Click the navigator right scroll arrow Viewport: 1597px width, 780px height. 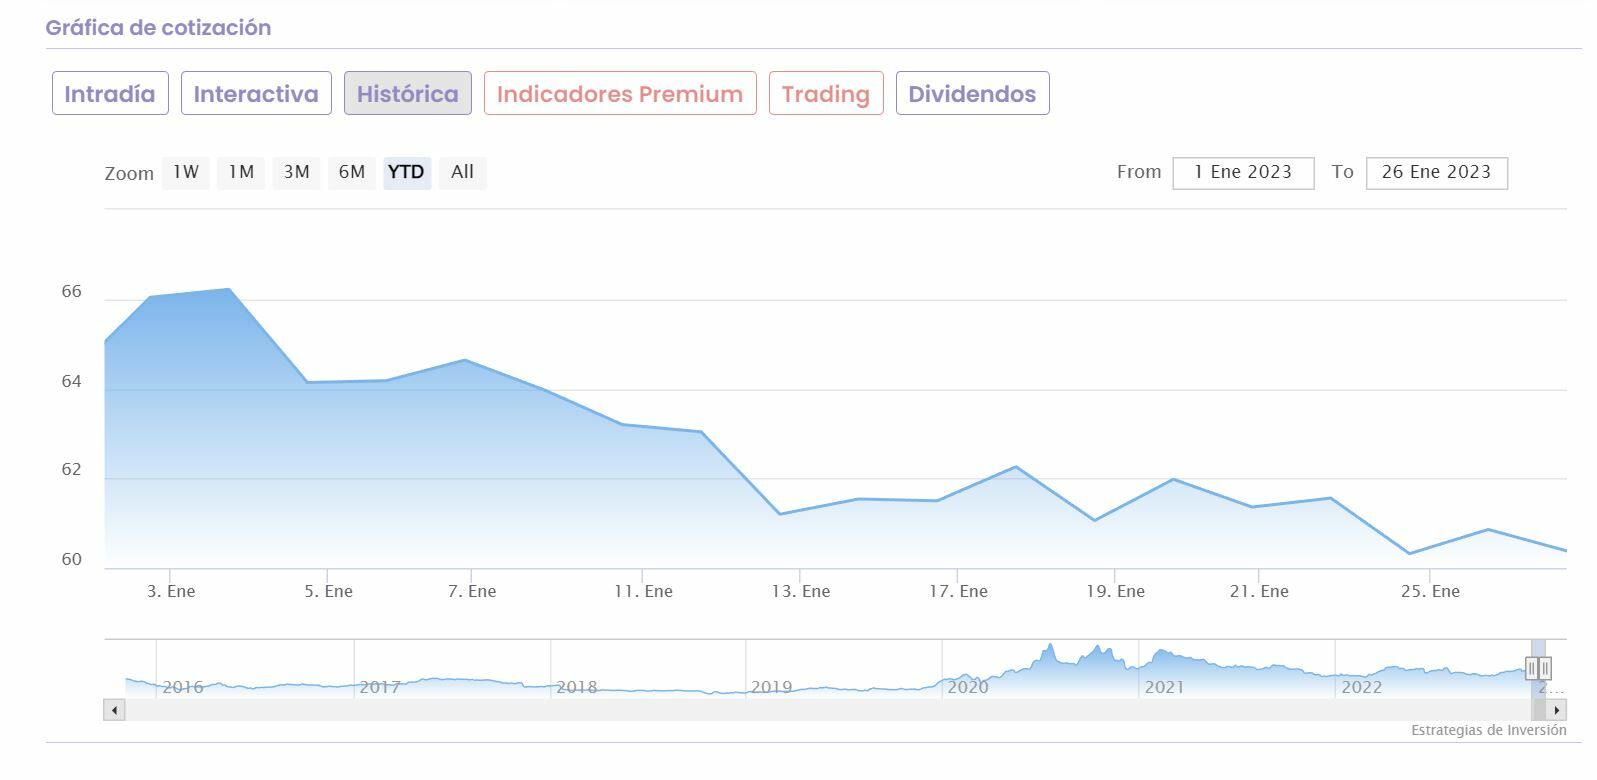click(x=1556, y=710)
